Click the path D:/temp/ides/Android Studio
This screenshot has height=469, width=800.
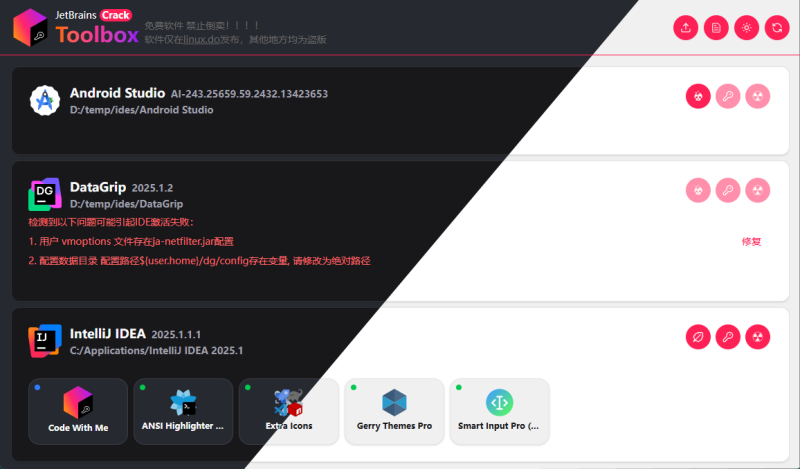click(141, 110)
